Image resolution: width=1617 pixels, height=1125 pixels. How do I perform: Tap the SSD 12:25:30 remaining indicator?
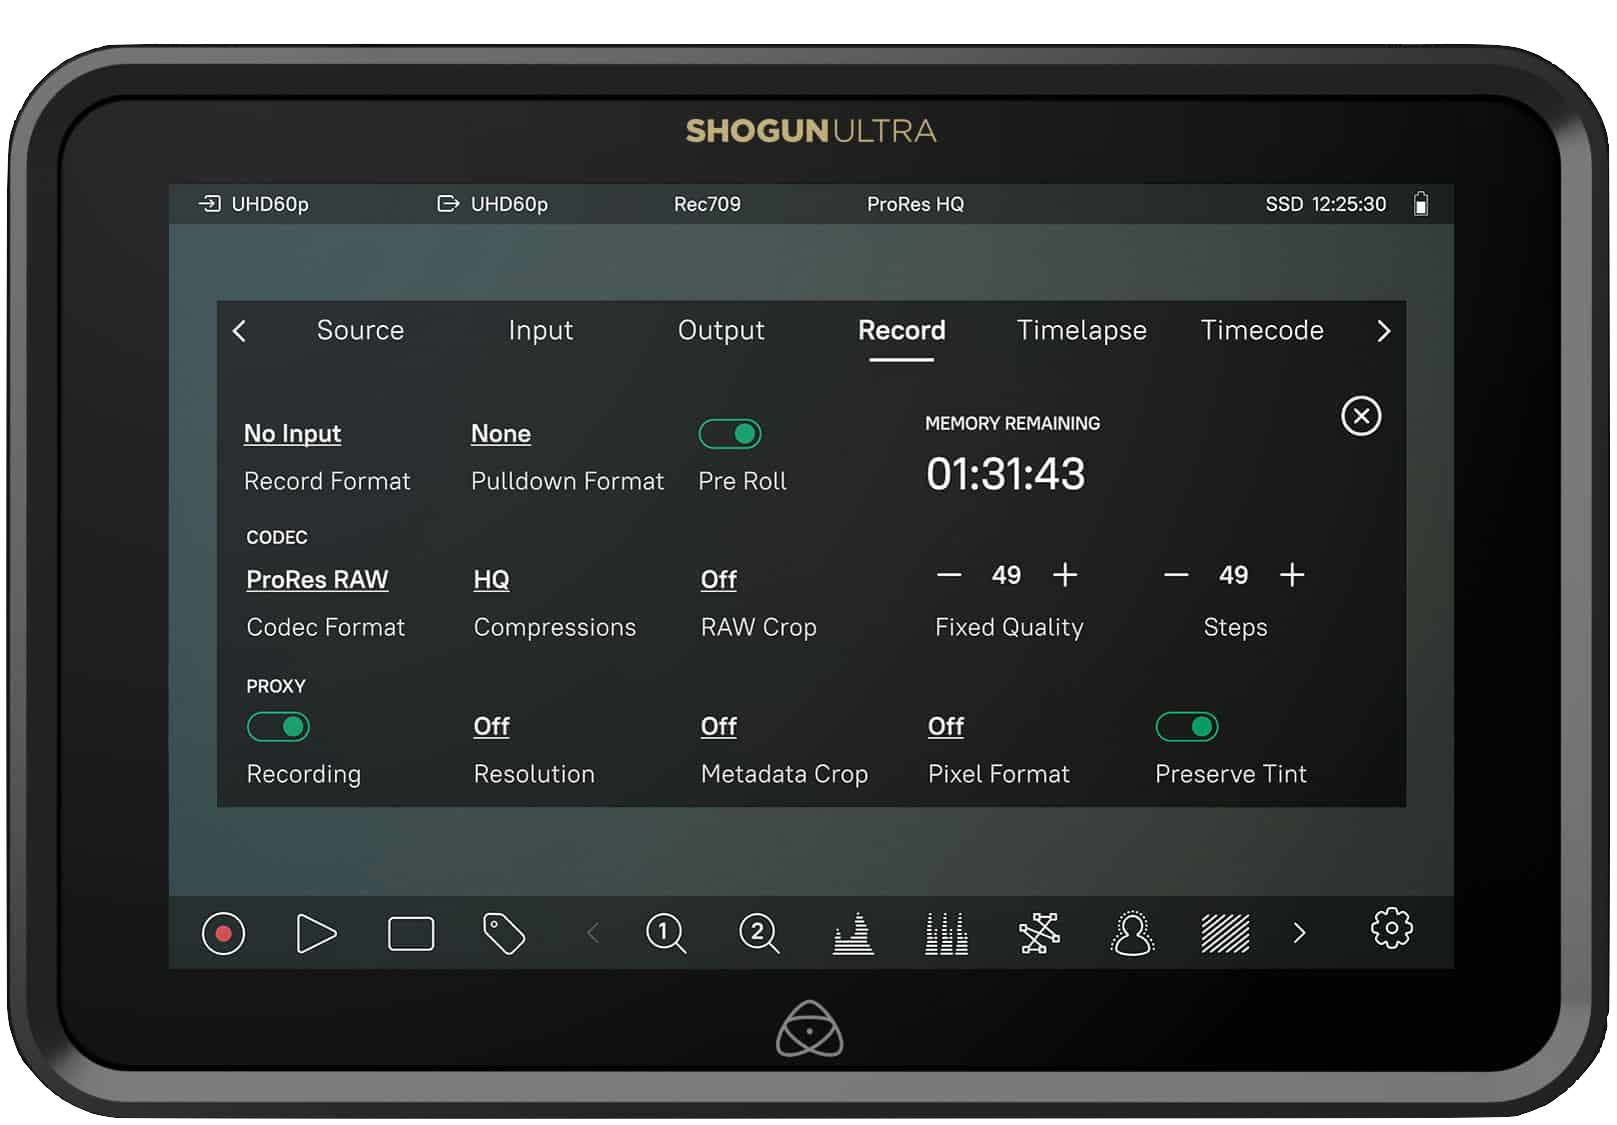pos(1326,204)
